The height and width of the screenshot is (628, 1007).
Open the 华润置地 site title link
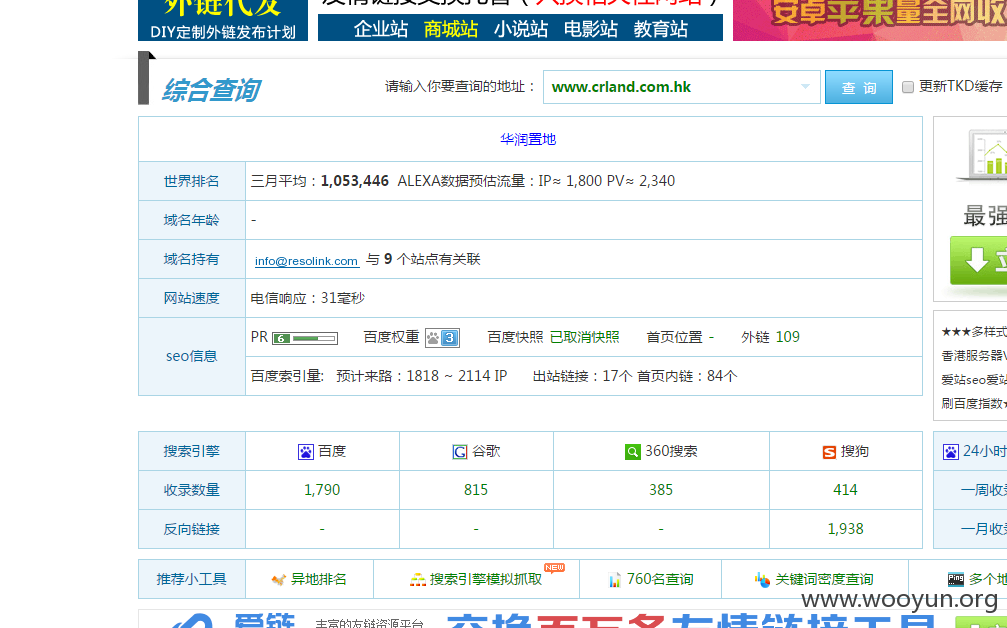click(x=528, y=139)
